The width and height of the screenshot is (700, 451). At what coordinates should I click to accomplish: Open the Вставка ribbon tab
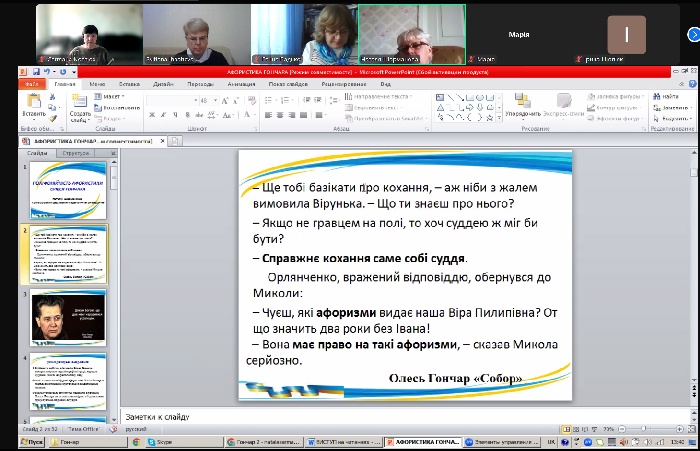point(129,84)
